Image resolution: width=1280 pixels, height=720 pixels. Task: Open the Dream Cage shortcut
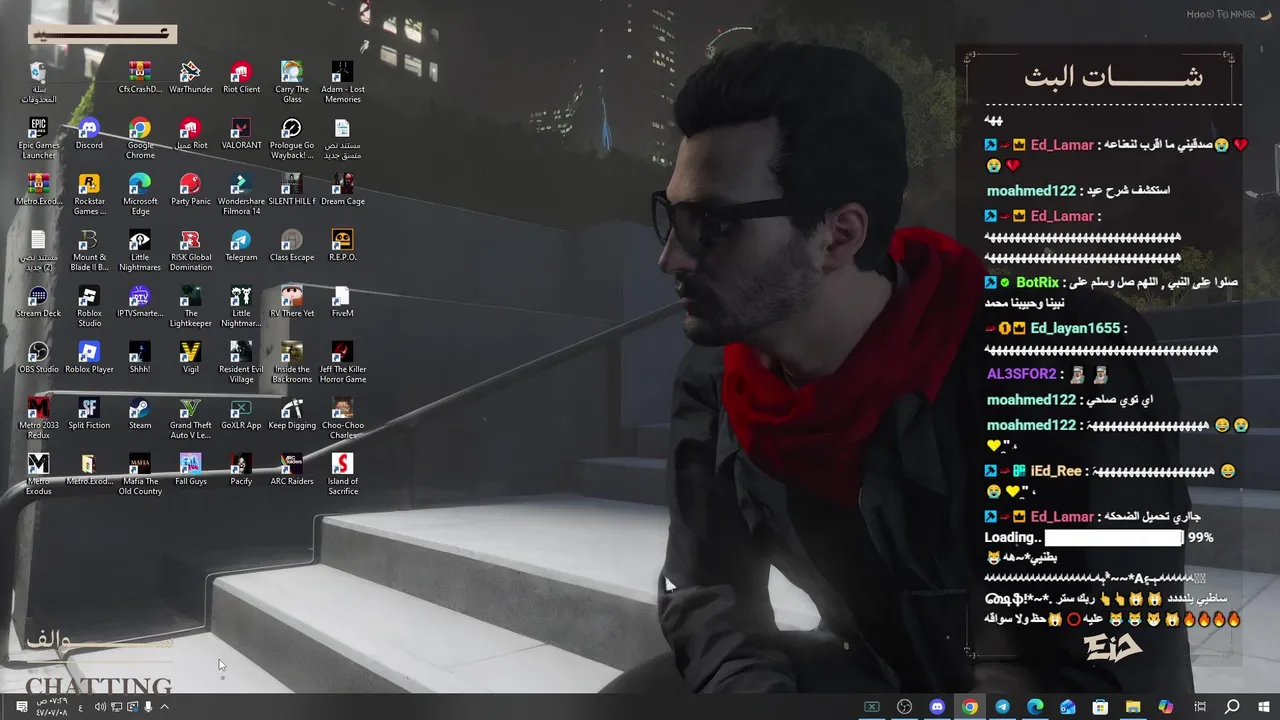click(342, 189)
